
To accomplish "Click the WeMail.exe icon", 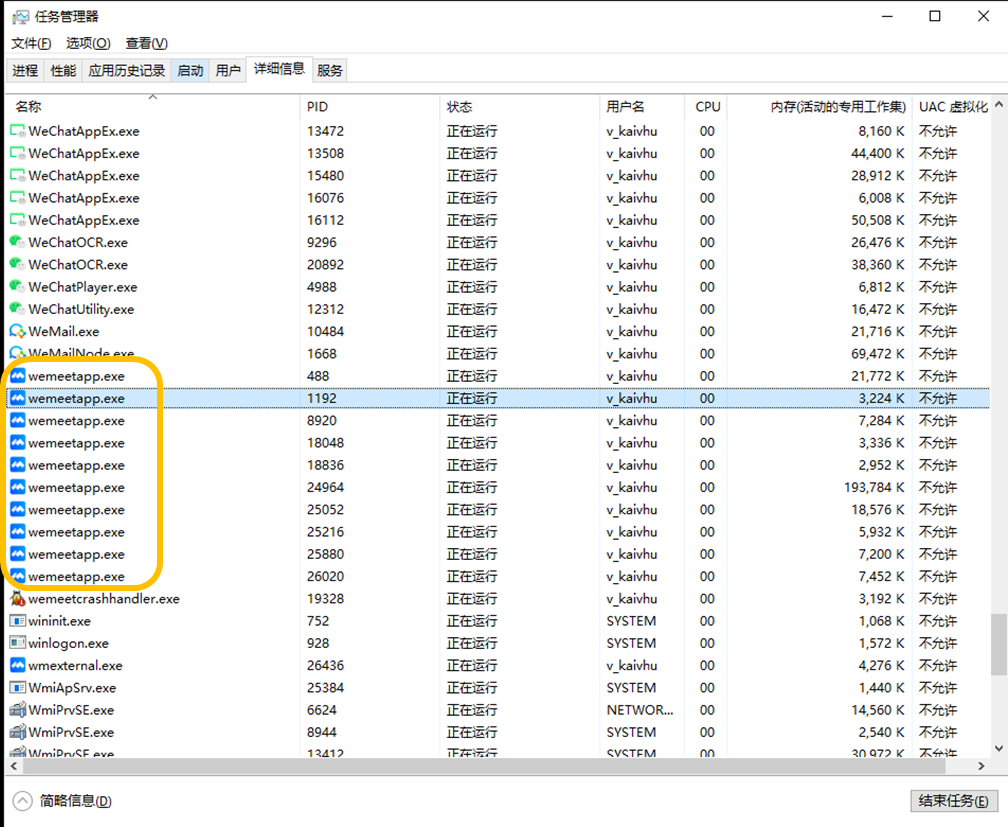I will tap(17, 331).
